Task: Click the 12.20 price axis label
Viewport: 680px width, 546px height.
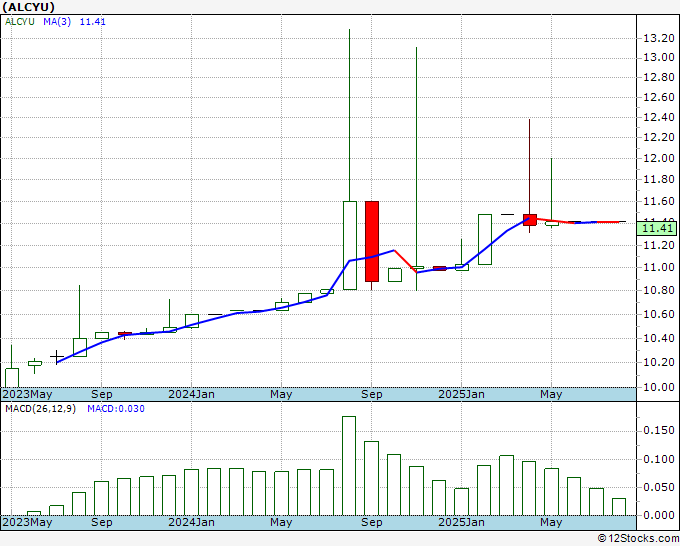Action: [x=658, y=137]
